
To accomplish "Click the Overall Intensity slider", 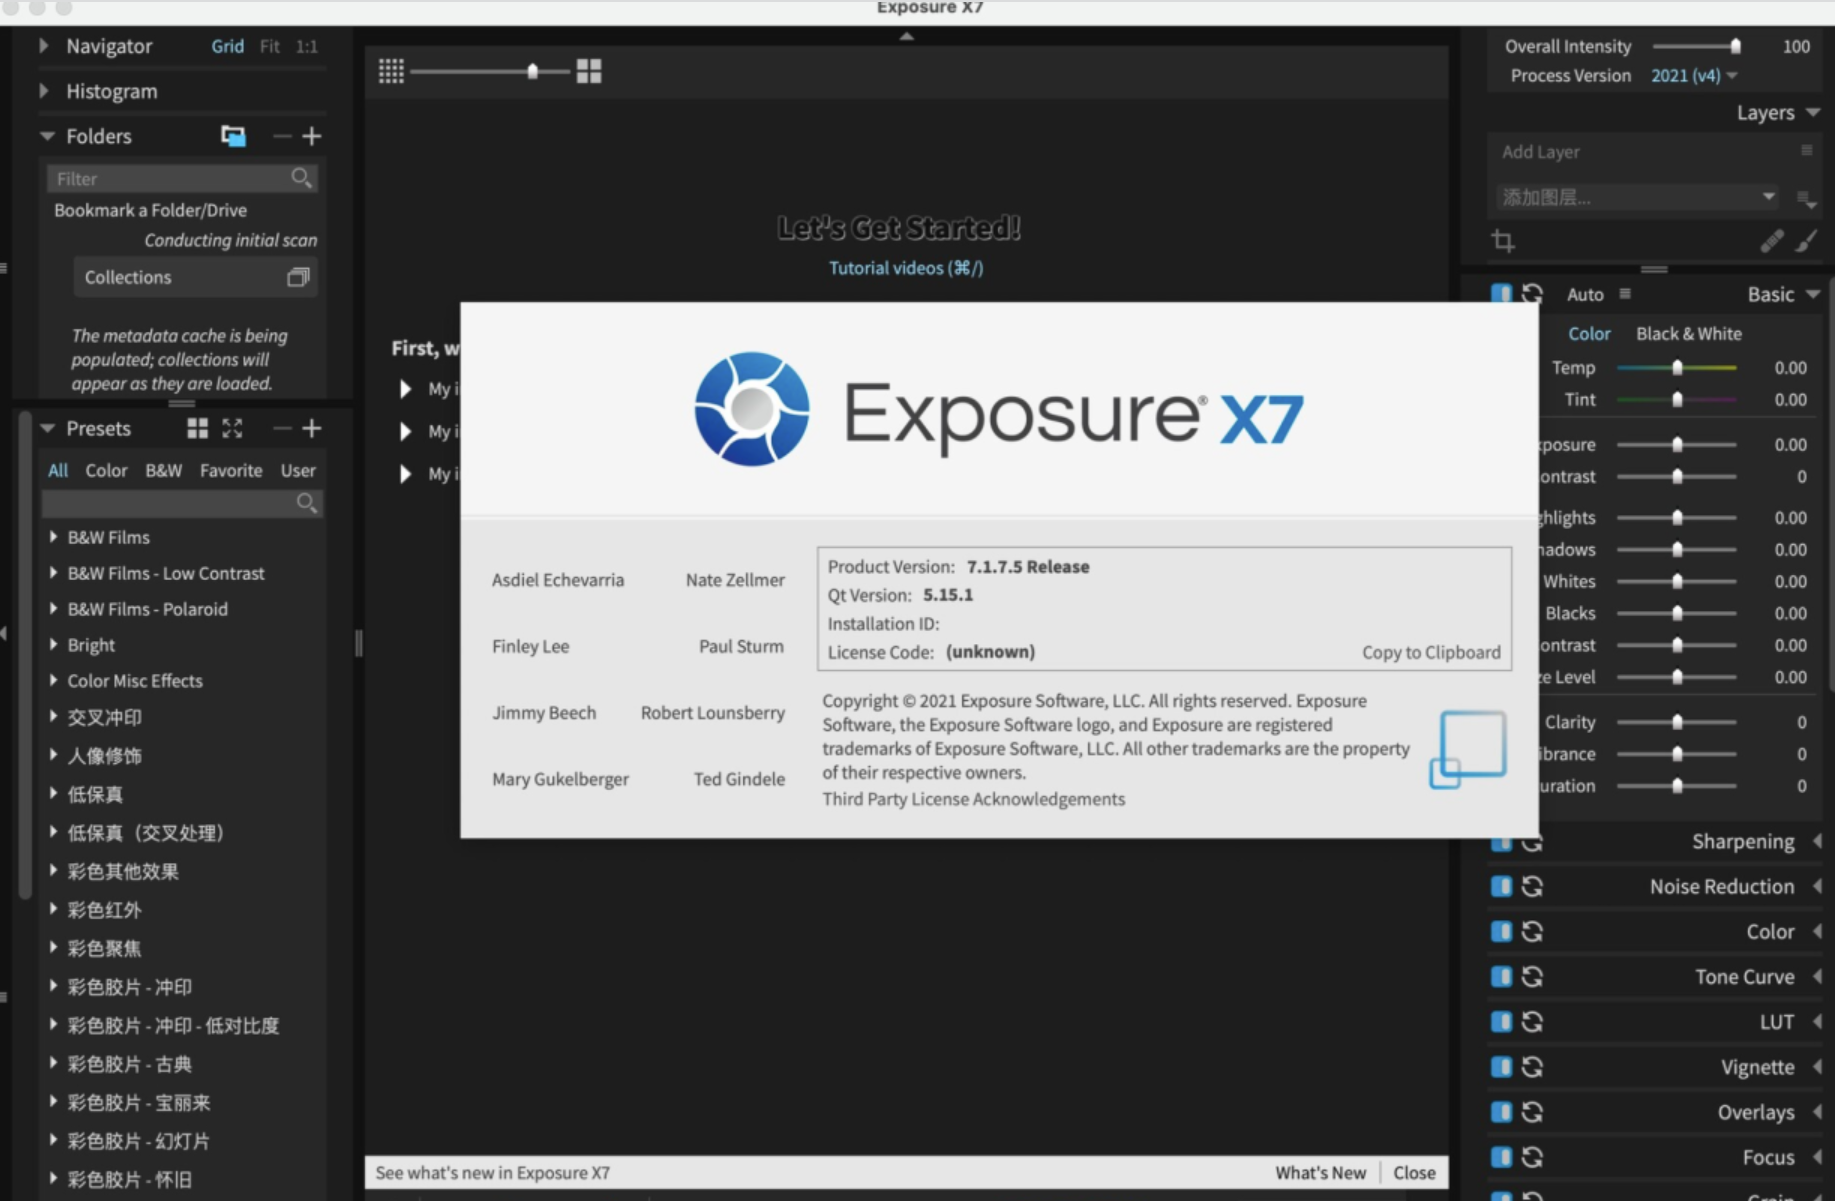I will coord(1697,46).
